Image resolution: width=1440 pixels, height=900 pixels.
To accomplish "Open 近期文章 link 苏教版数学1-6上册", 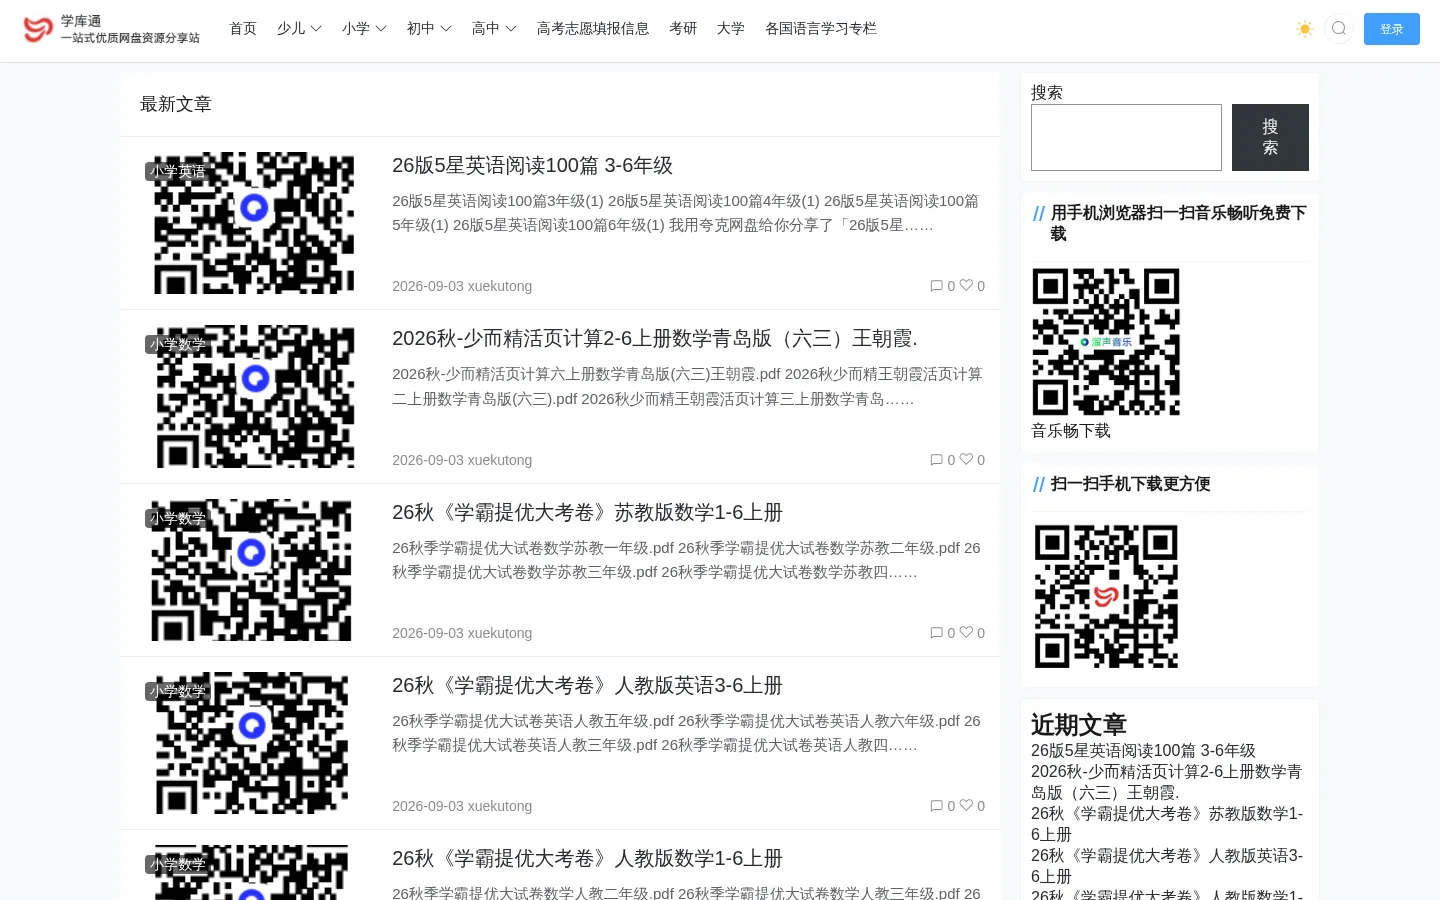I will [1167, 824].
